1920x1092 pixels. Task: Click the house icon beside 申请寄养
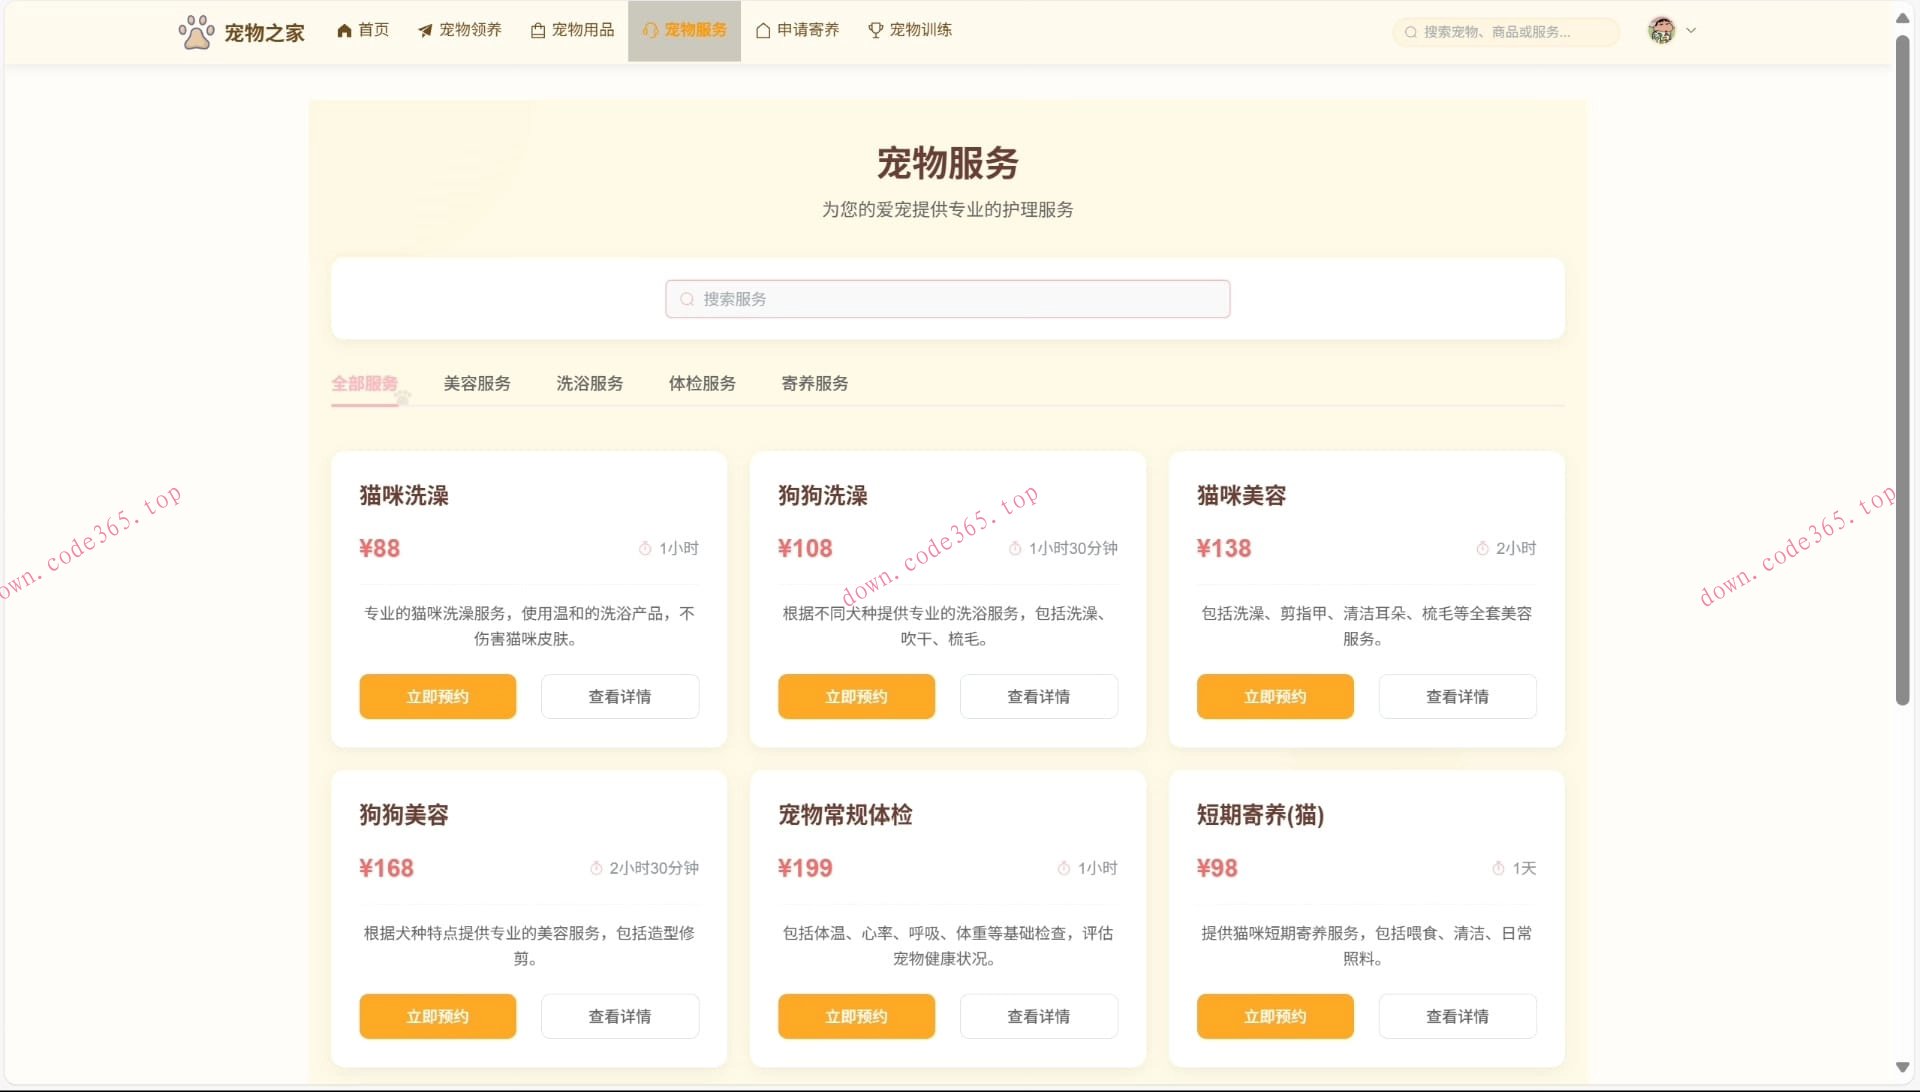click(761, 30)
